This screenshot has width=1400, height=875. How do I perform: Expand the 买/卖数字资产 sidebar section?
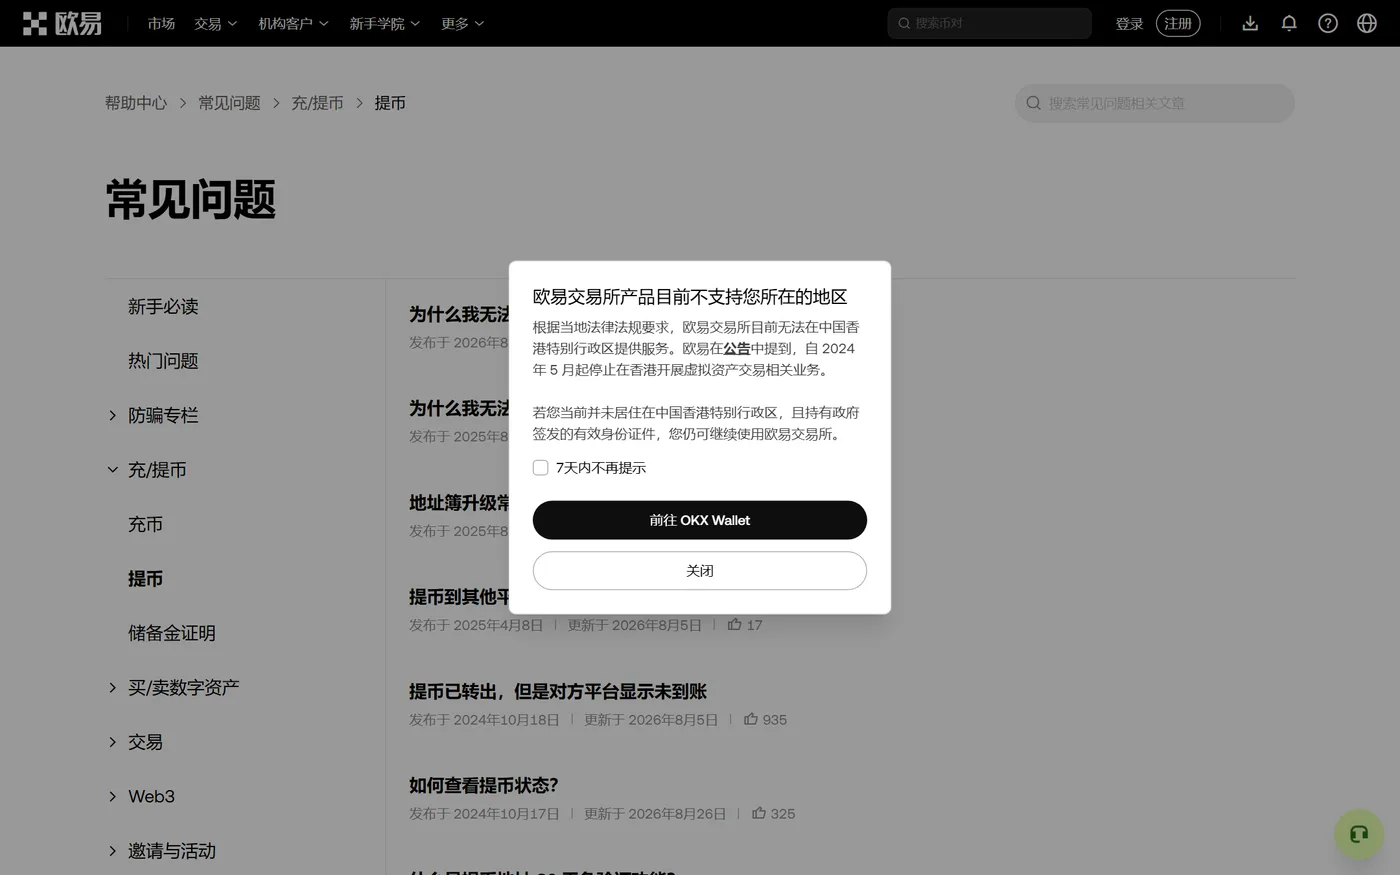113,687
